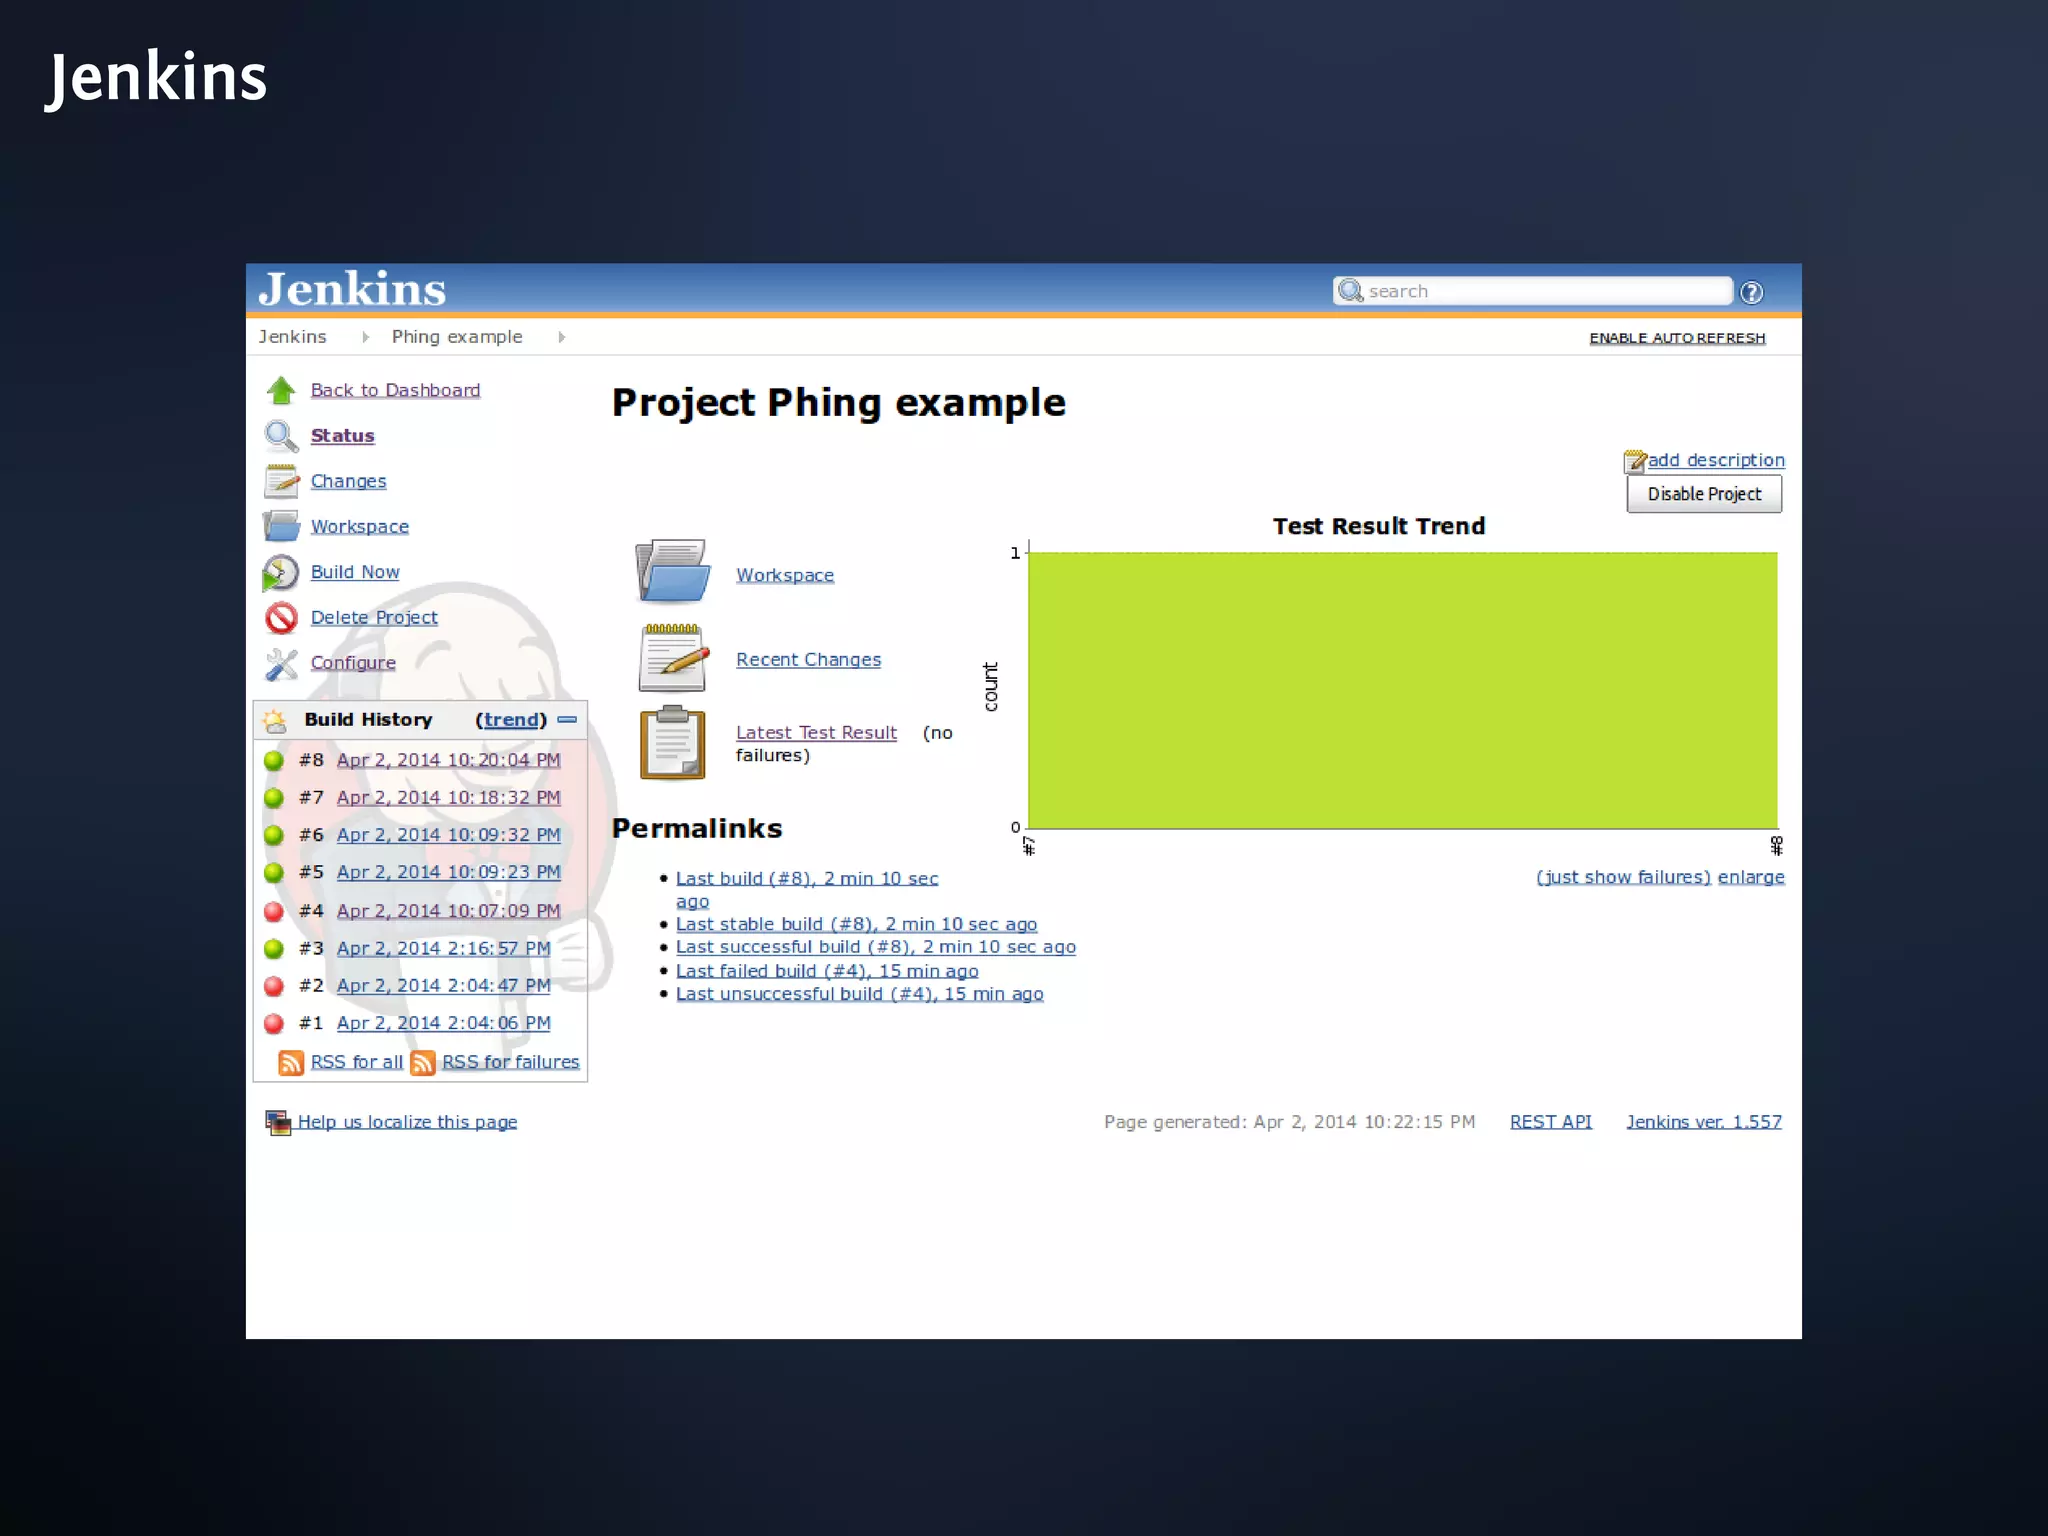
Task: Open the REST API link
Action: [1550, 1122]
